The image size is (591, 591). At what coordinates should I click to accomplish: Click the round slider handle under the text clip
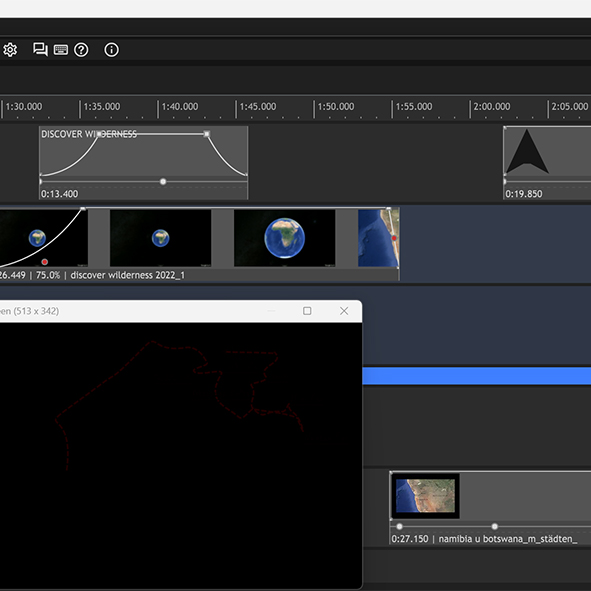click(163, 182)
